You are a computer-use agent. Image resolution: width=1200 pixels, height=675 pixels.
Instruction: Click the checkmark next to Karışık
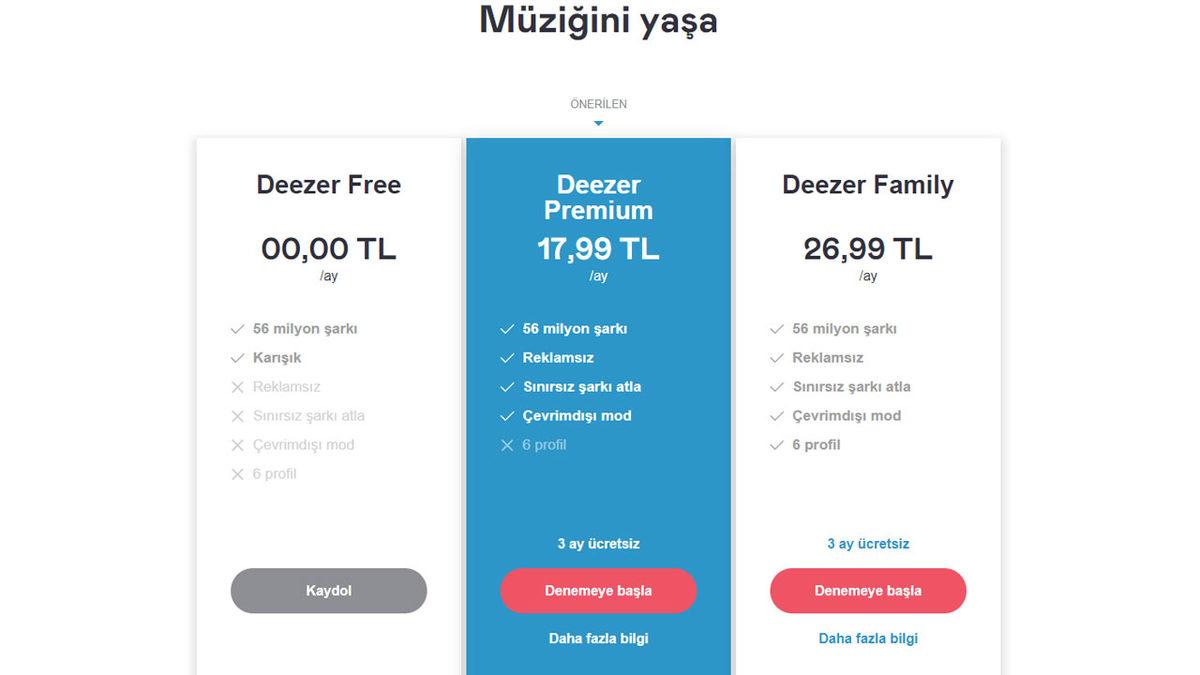tap(238, 357)
